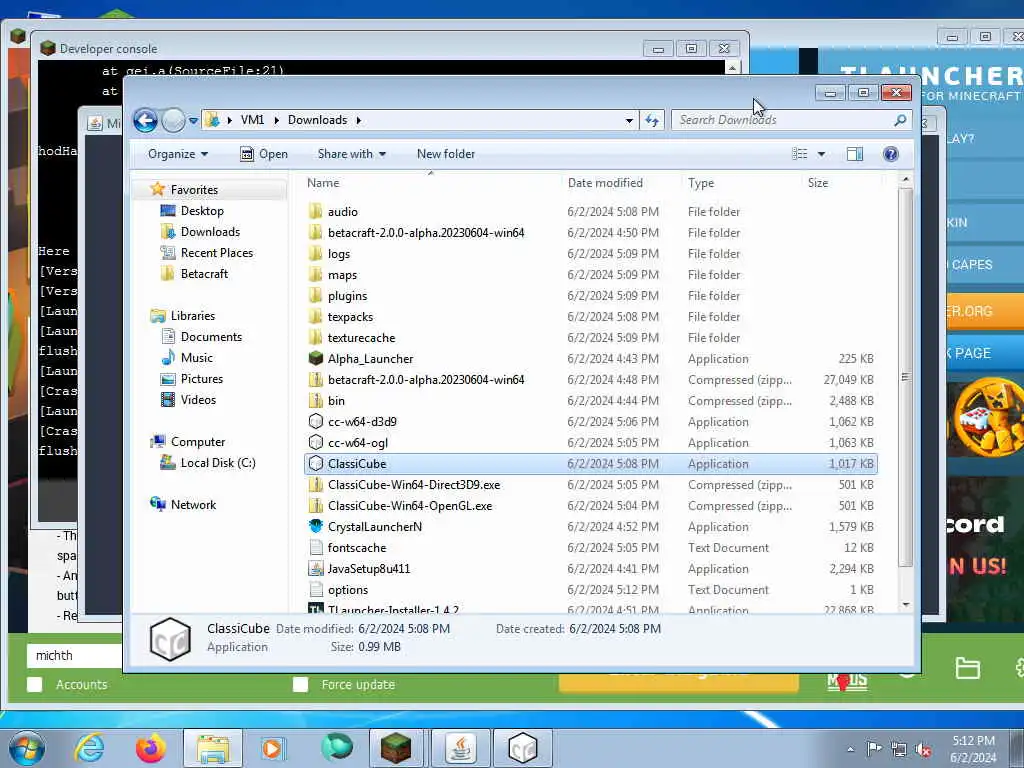
Task: Click the Forward navigation arrow in Explorer
Action: [173, 120]
